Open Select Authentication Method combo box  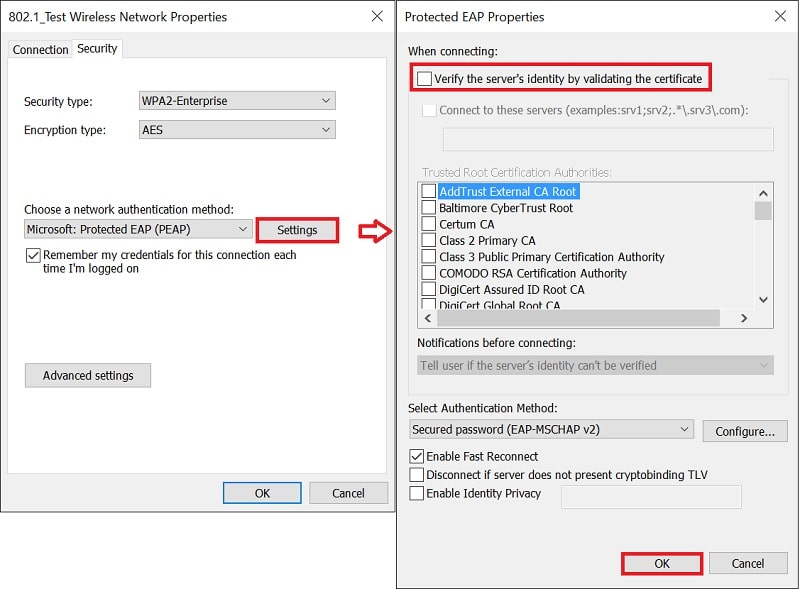pyautogui.click(x=551, y=429)
